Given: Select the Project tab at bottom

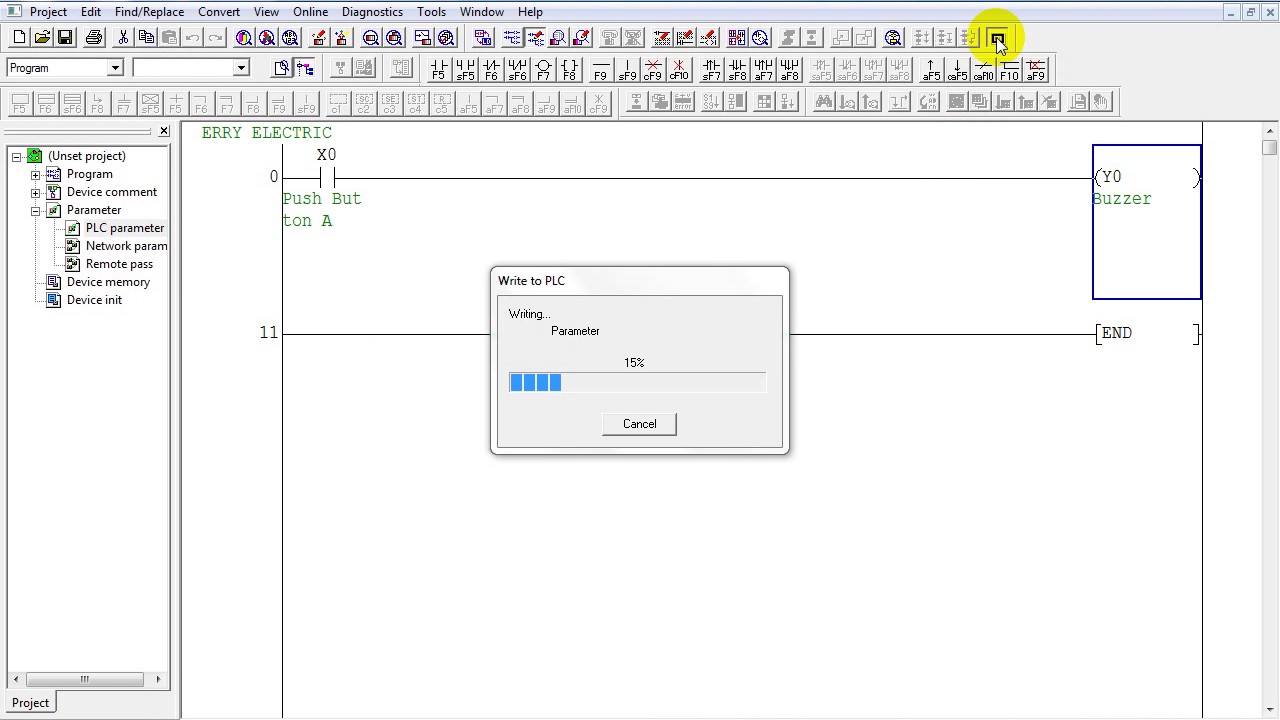Looking at the screenshot, I should [x=30, y=703].
